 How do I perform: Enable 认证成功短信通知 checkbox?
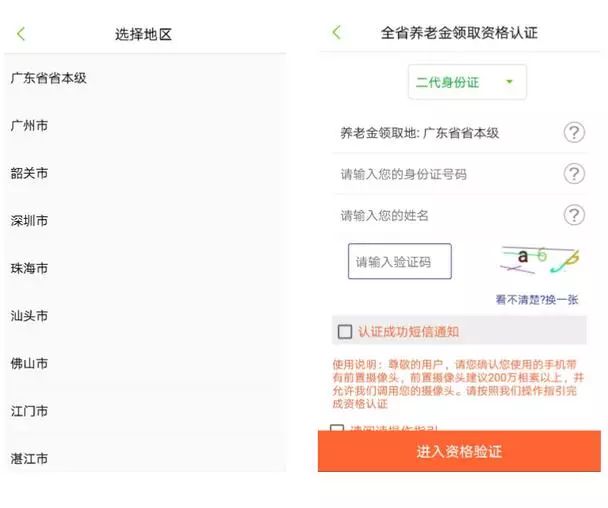pos(345,332)
